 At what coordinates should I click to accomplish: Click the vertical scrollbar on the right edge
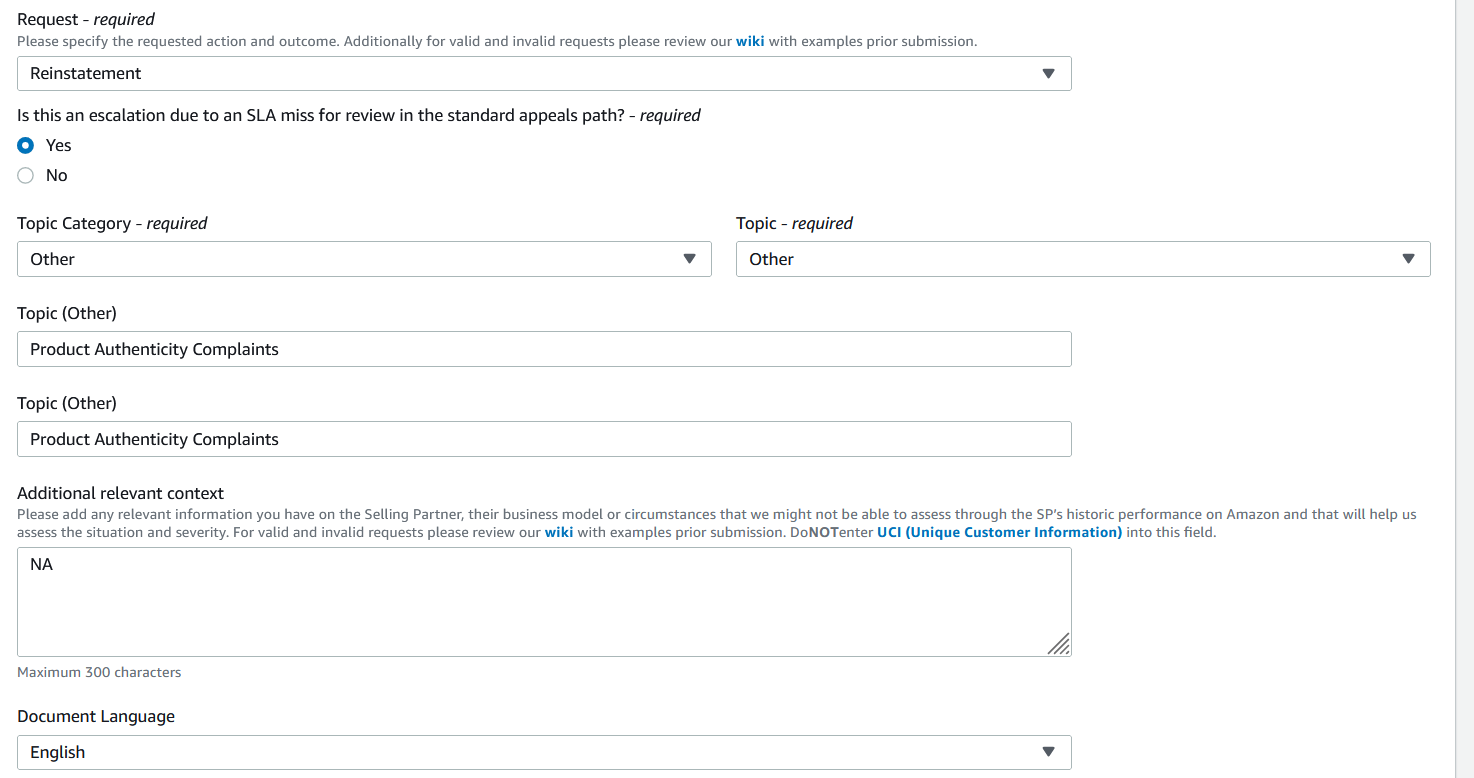coord(1464,389)
